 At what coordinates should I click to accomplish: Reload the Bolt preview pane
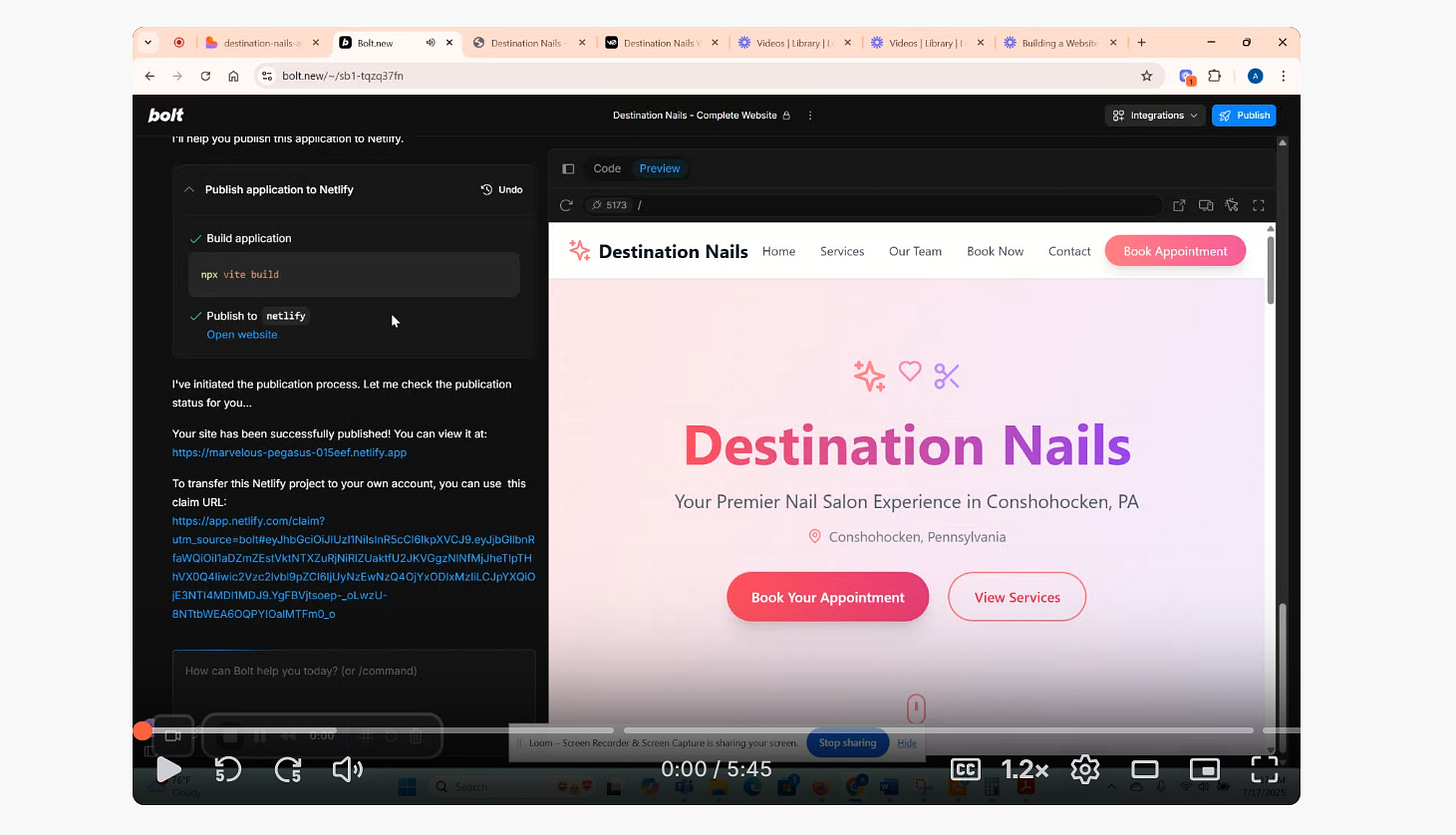566,205
